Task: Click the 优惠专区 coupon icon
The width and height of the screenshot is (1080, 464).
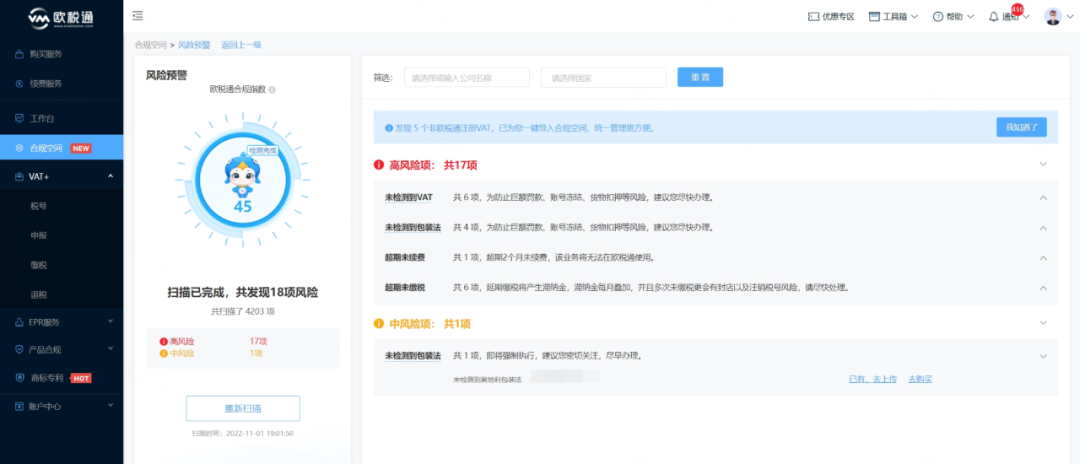Action: pos(813,17)
